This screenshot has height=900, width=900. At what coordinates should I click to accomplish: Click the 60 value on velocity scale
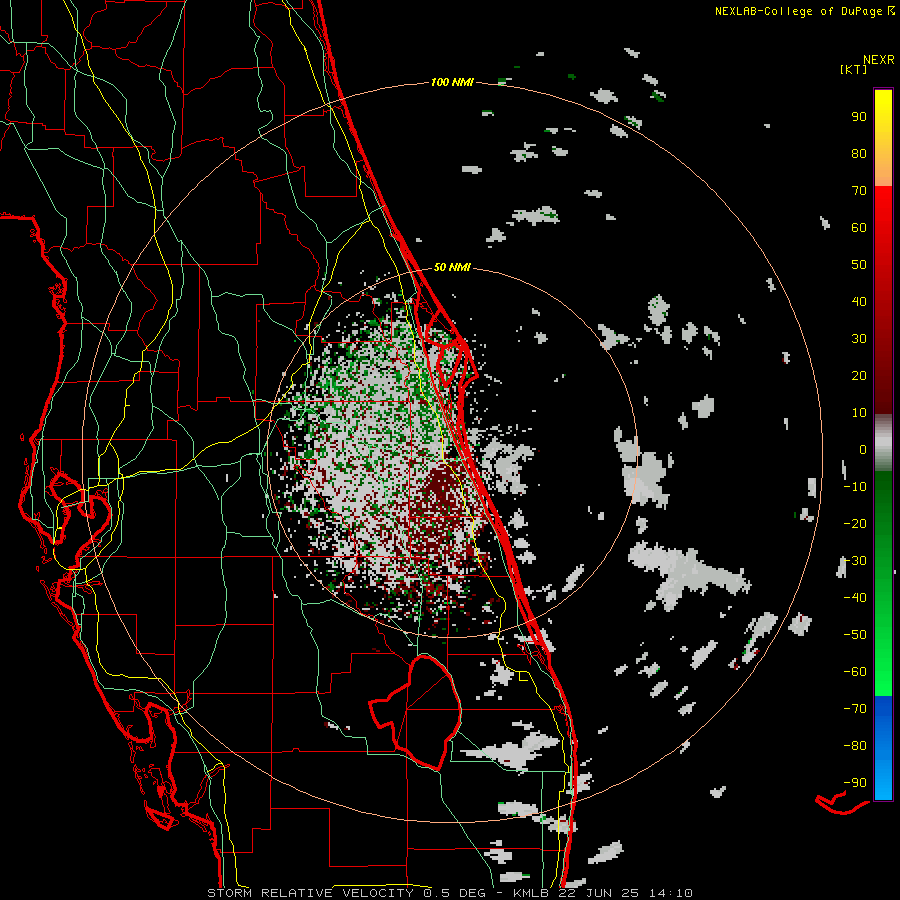pos(859,227)
